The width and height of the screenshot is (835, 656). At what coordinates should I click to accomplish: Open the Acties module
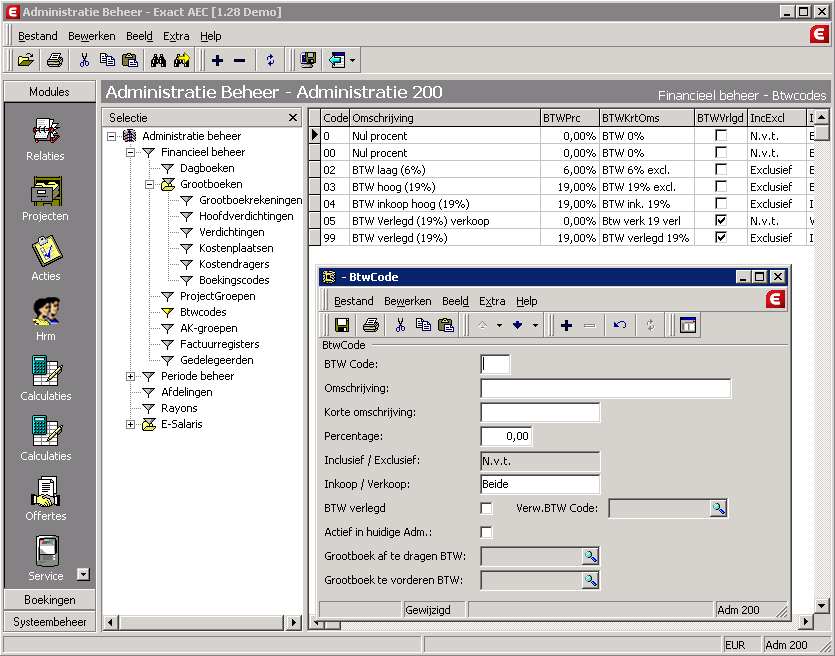pos(46,259)
